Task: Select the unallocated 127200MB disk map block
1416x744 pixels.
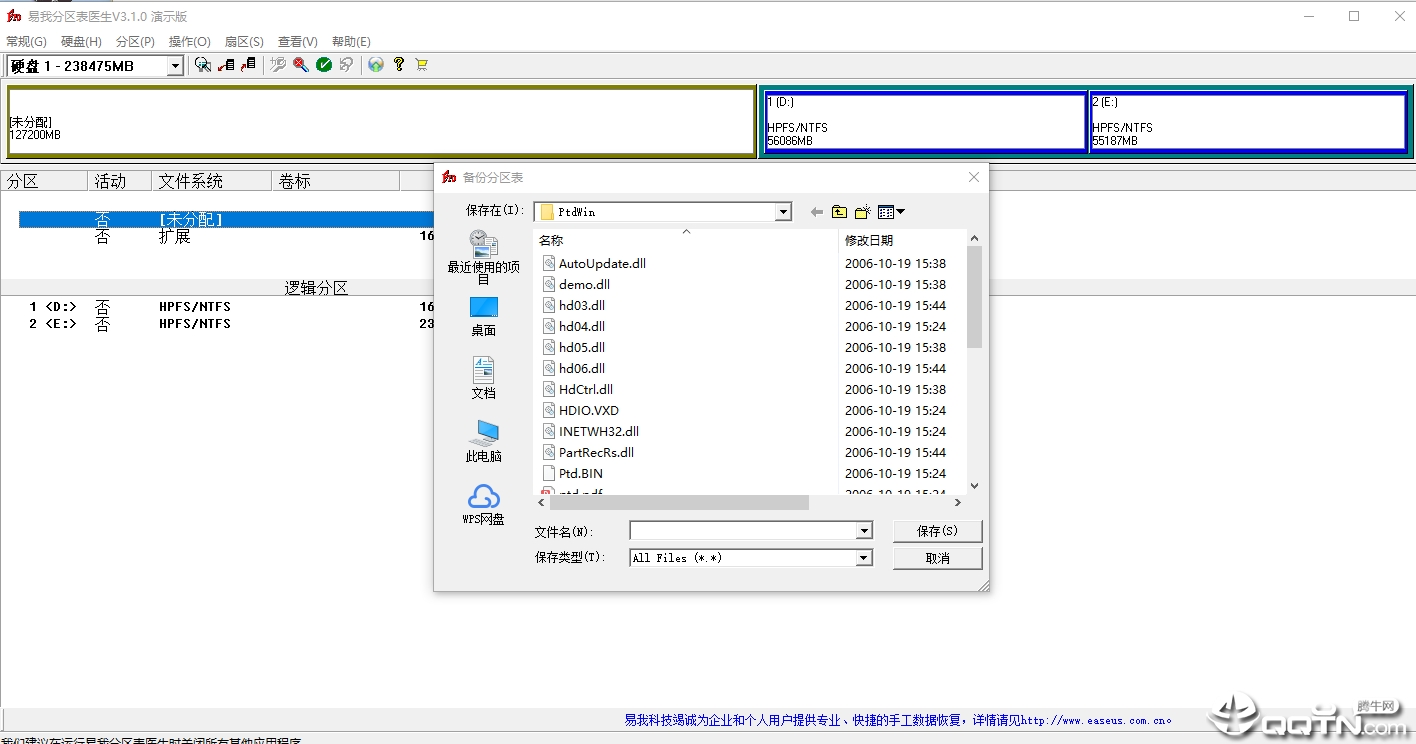Action: 382,121
